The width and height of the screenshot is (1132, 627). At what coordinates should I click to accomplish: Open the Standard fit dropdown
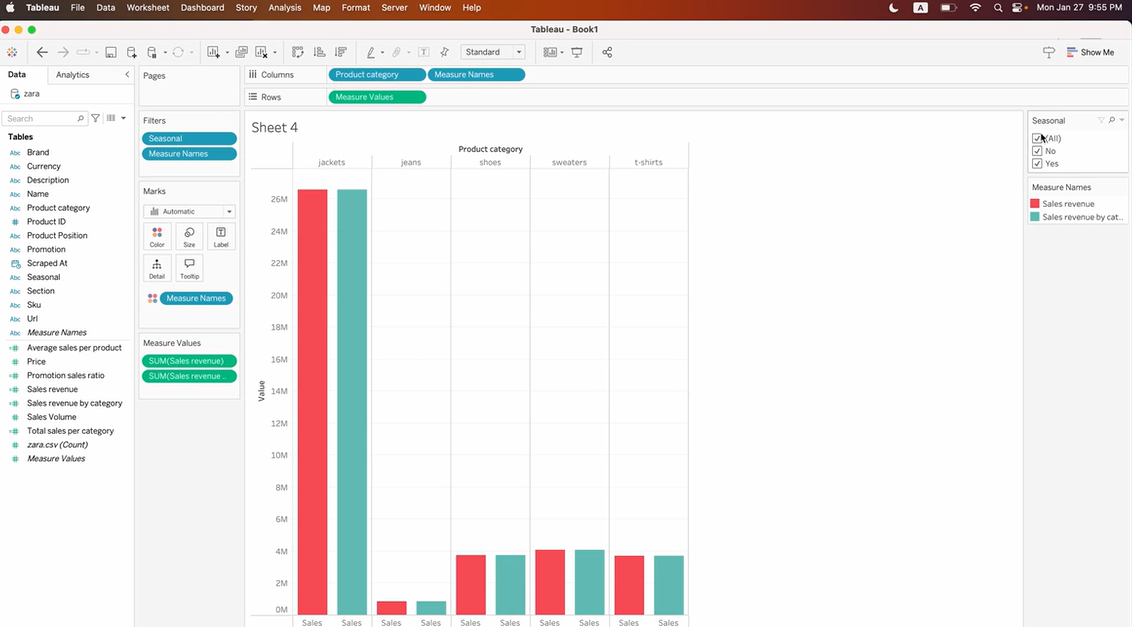pos(492,52)
